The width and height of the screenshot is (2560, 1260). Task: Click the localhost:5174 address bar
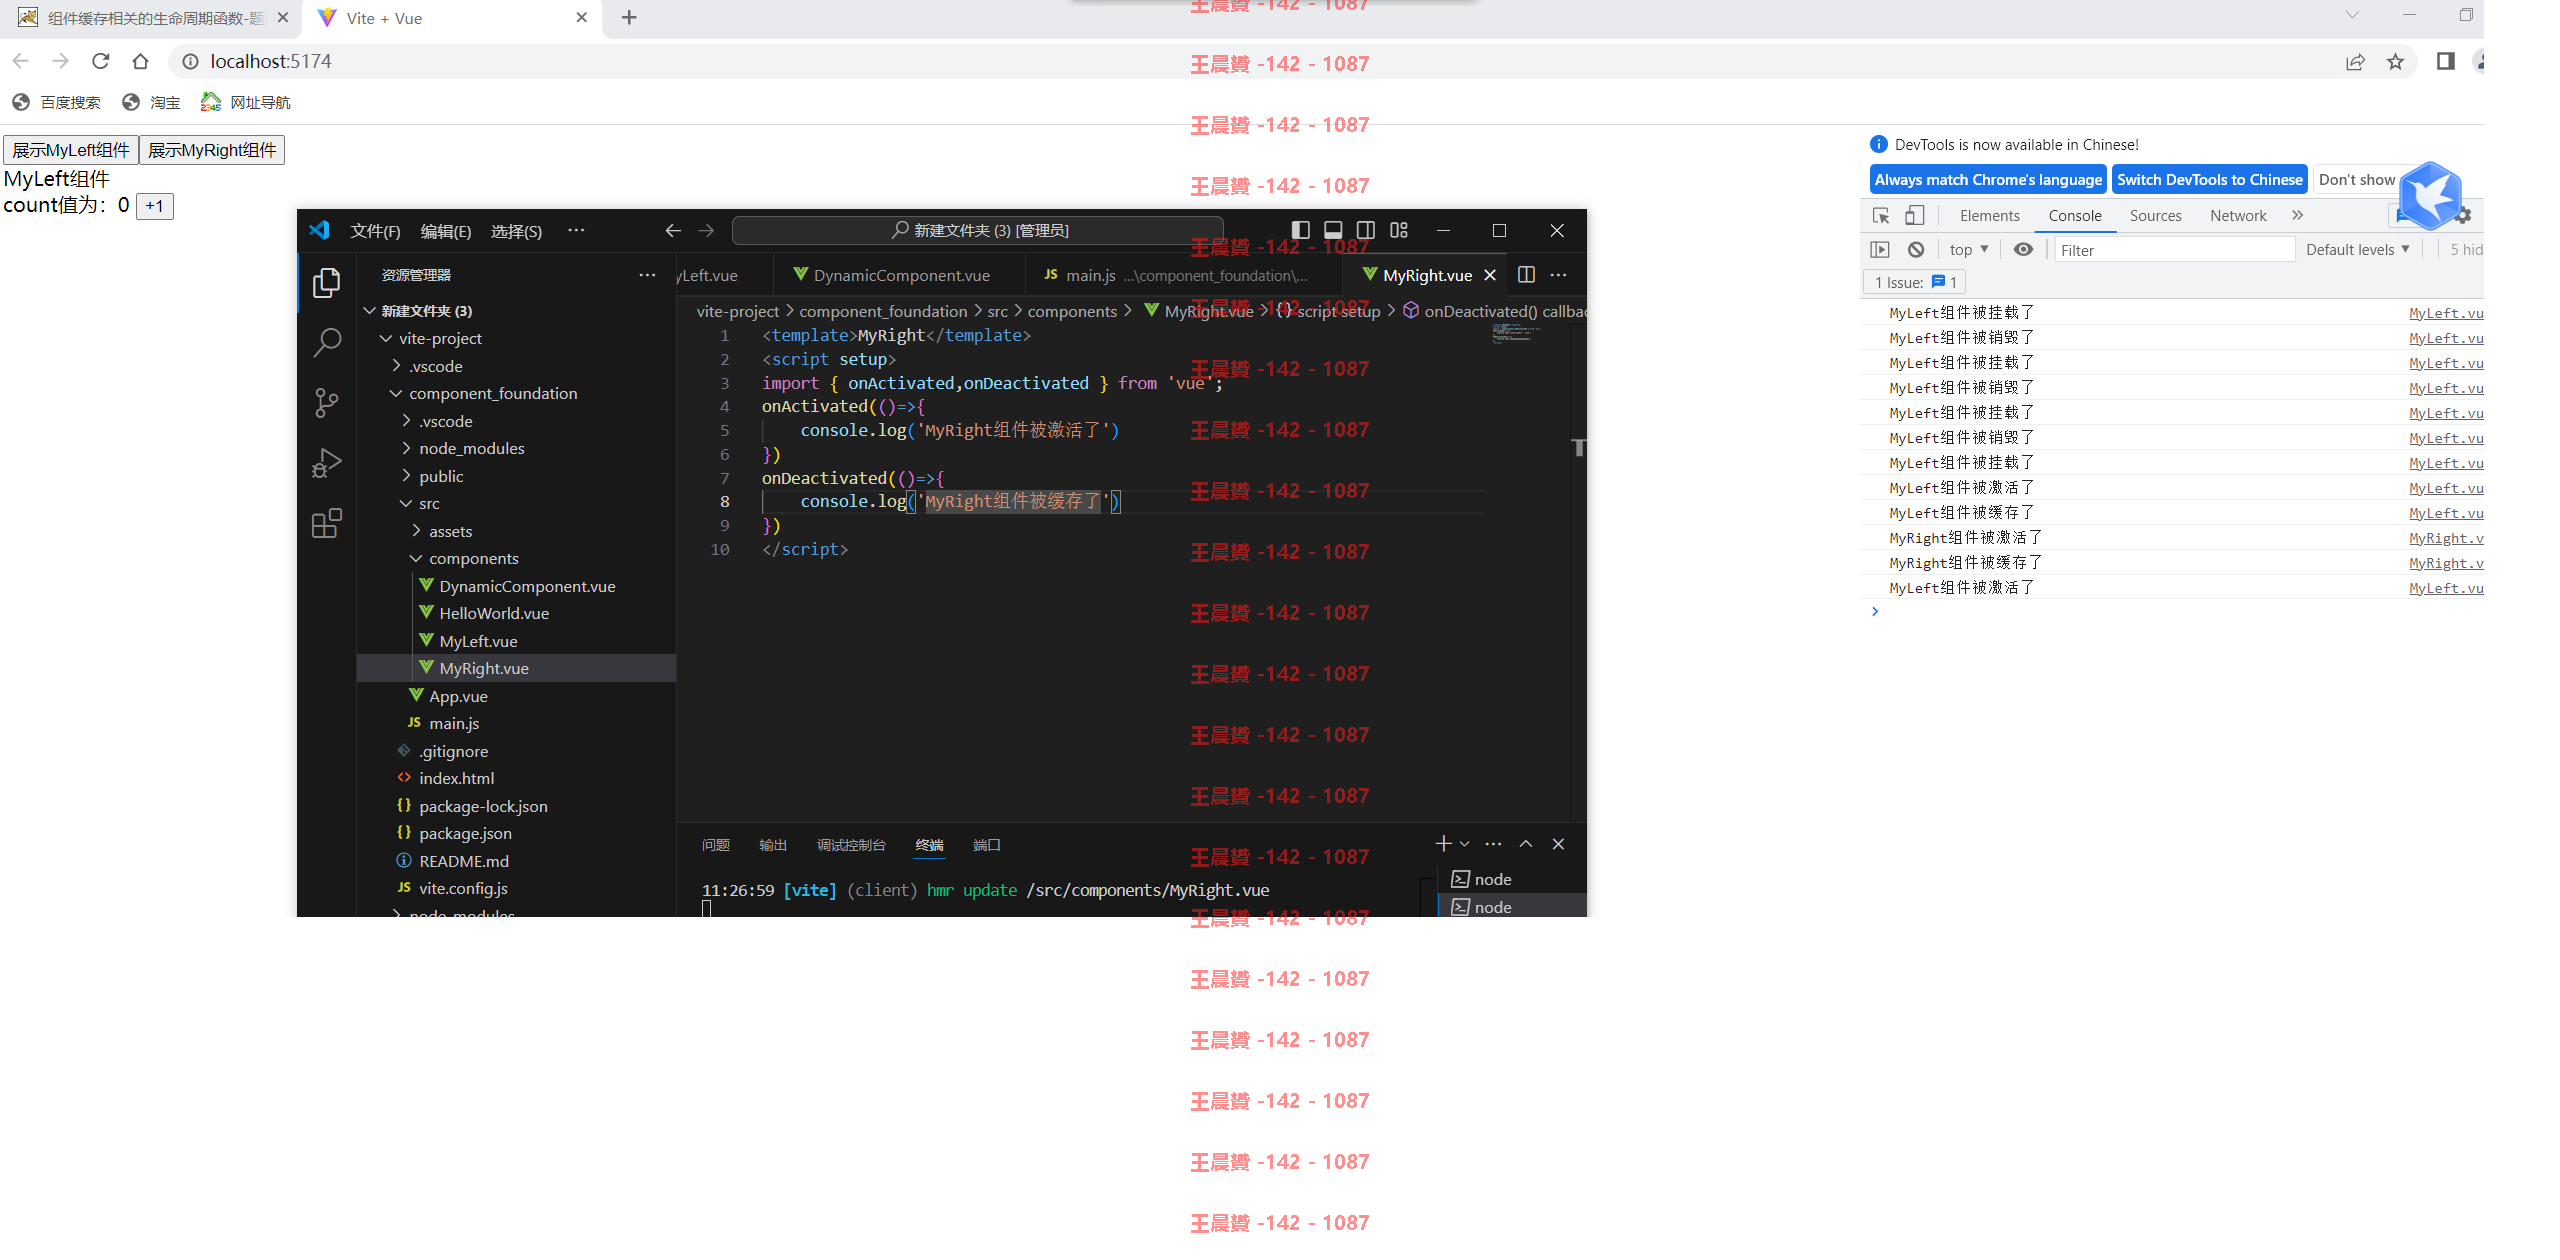coord(1250,61)
